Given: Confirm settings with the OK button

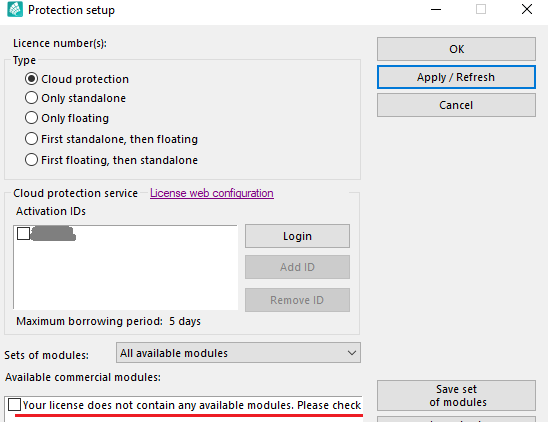Looking at the screenshot, I should pos(456,49).
